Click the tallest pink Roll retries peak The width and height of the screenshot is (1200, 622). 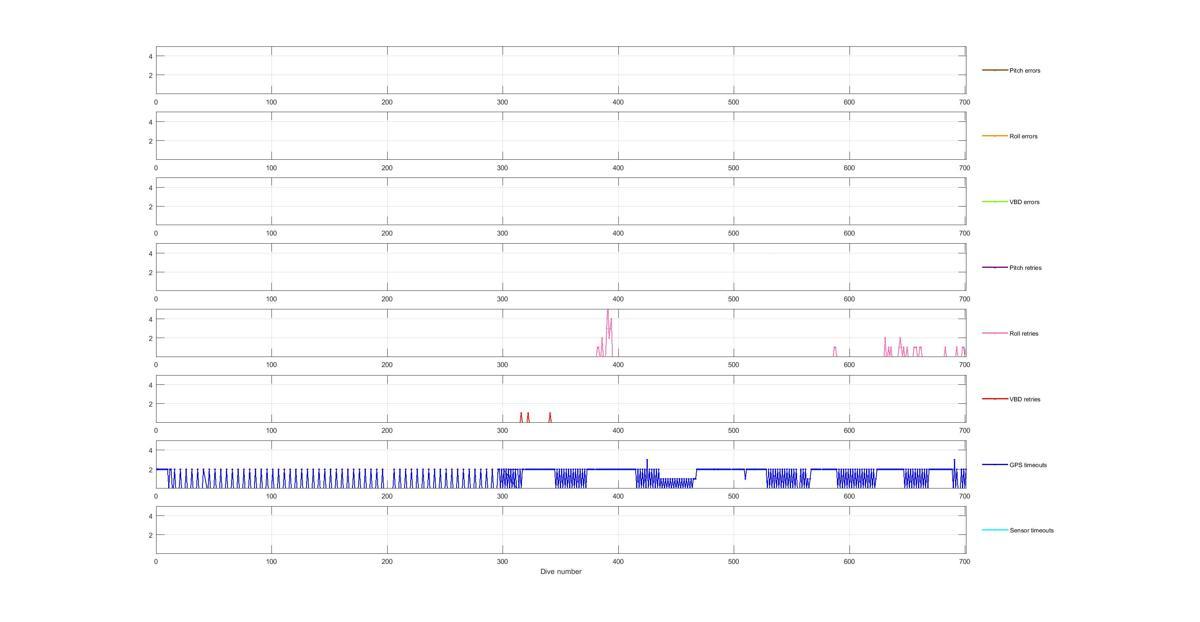tap(607, 312)
